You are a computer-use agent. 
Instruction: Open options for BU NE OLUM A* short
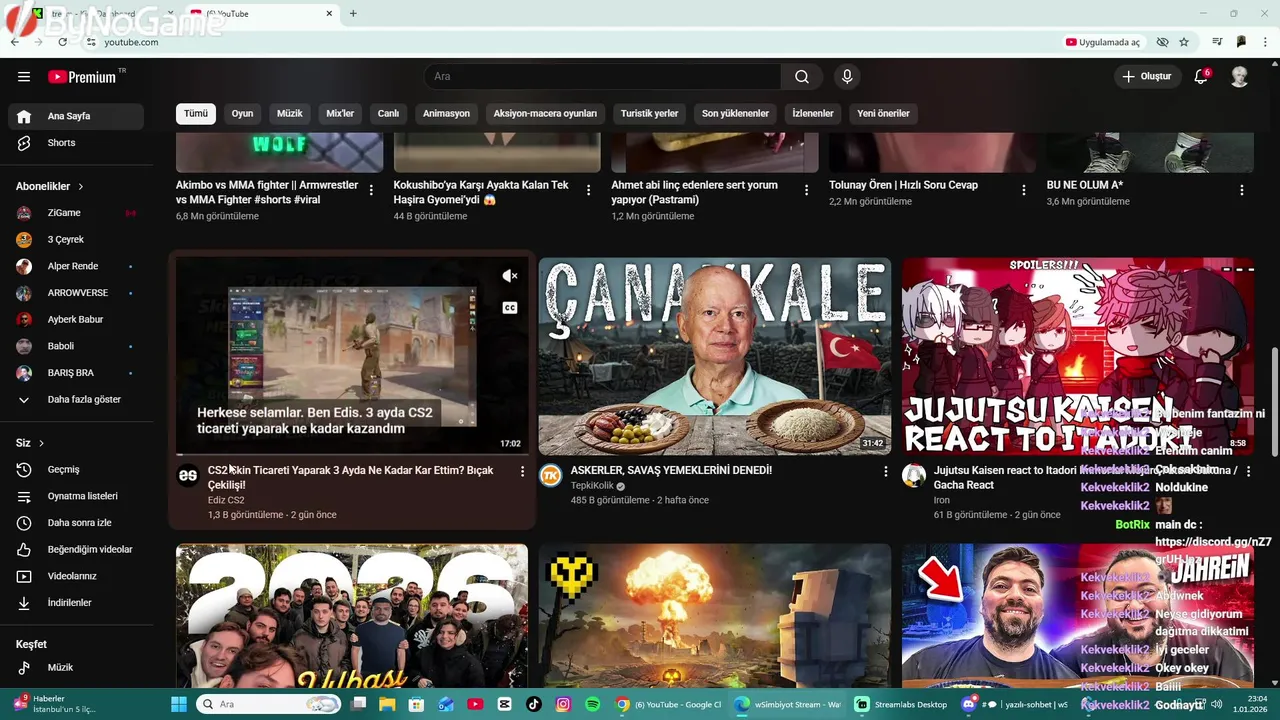[x=1242, y=190]
